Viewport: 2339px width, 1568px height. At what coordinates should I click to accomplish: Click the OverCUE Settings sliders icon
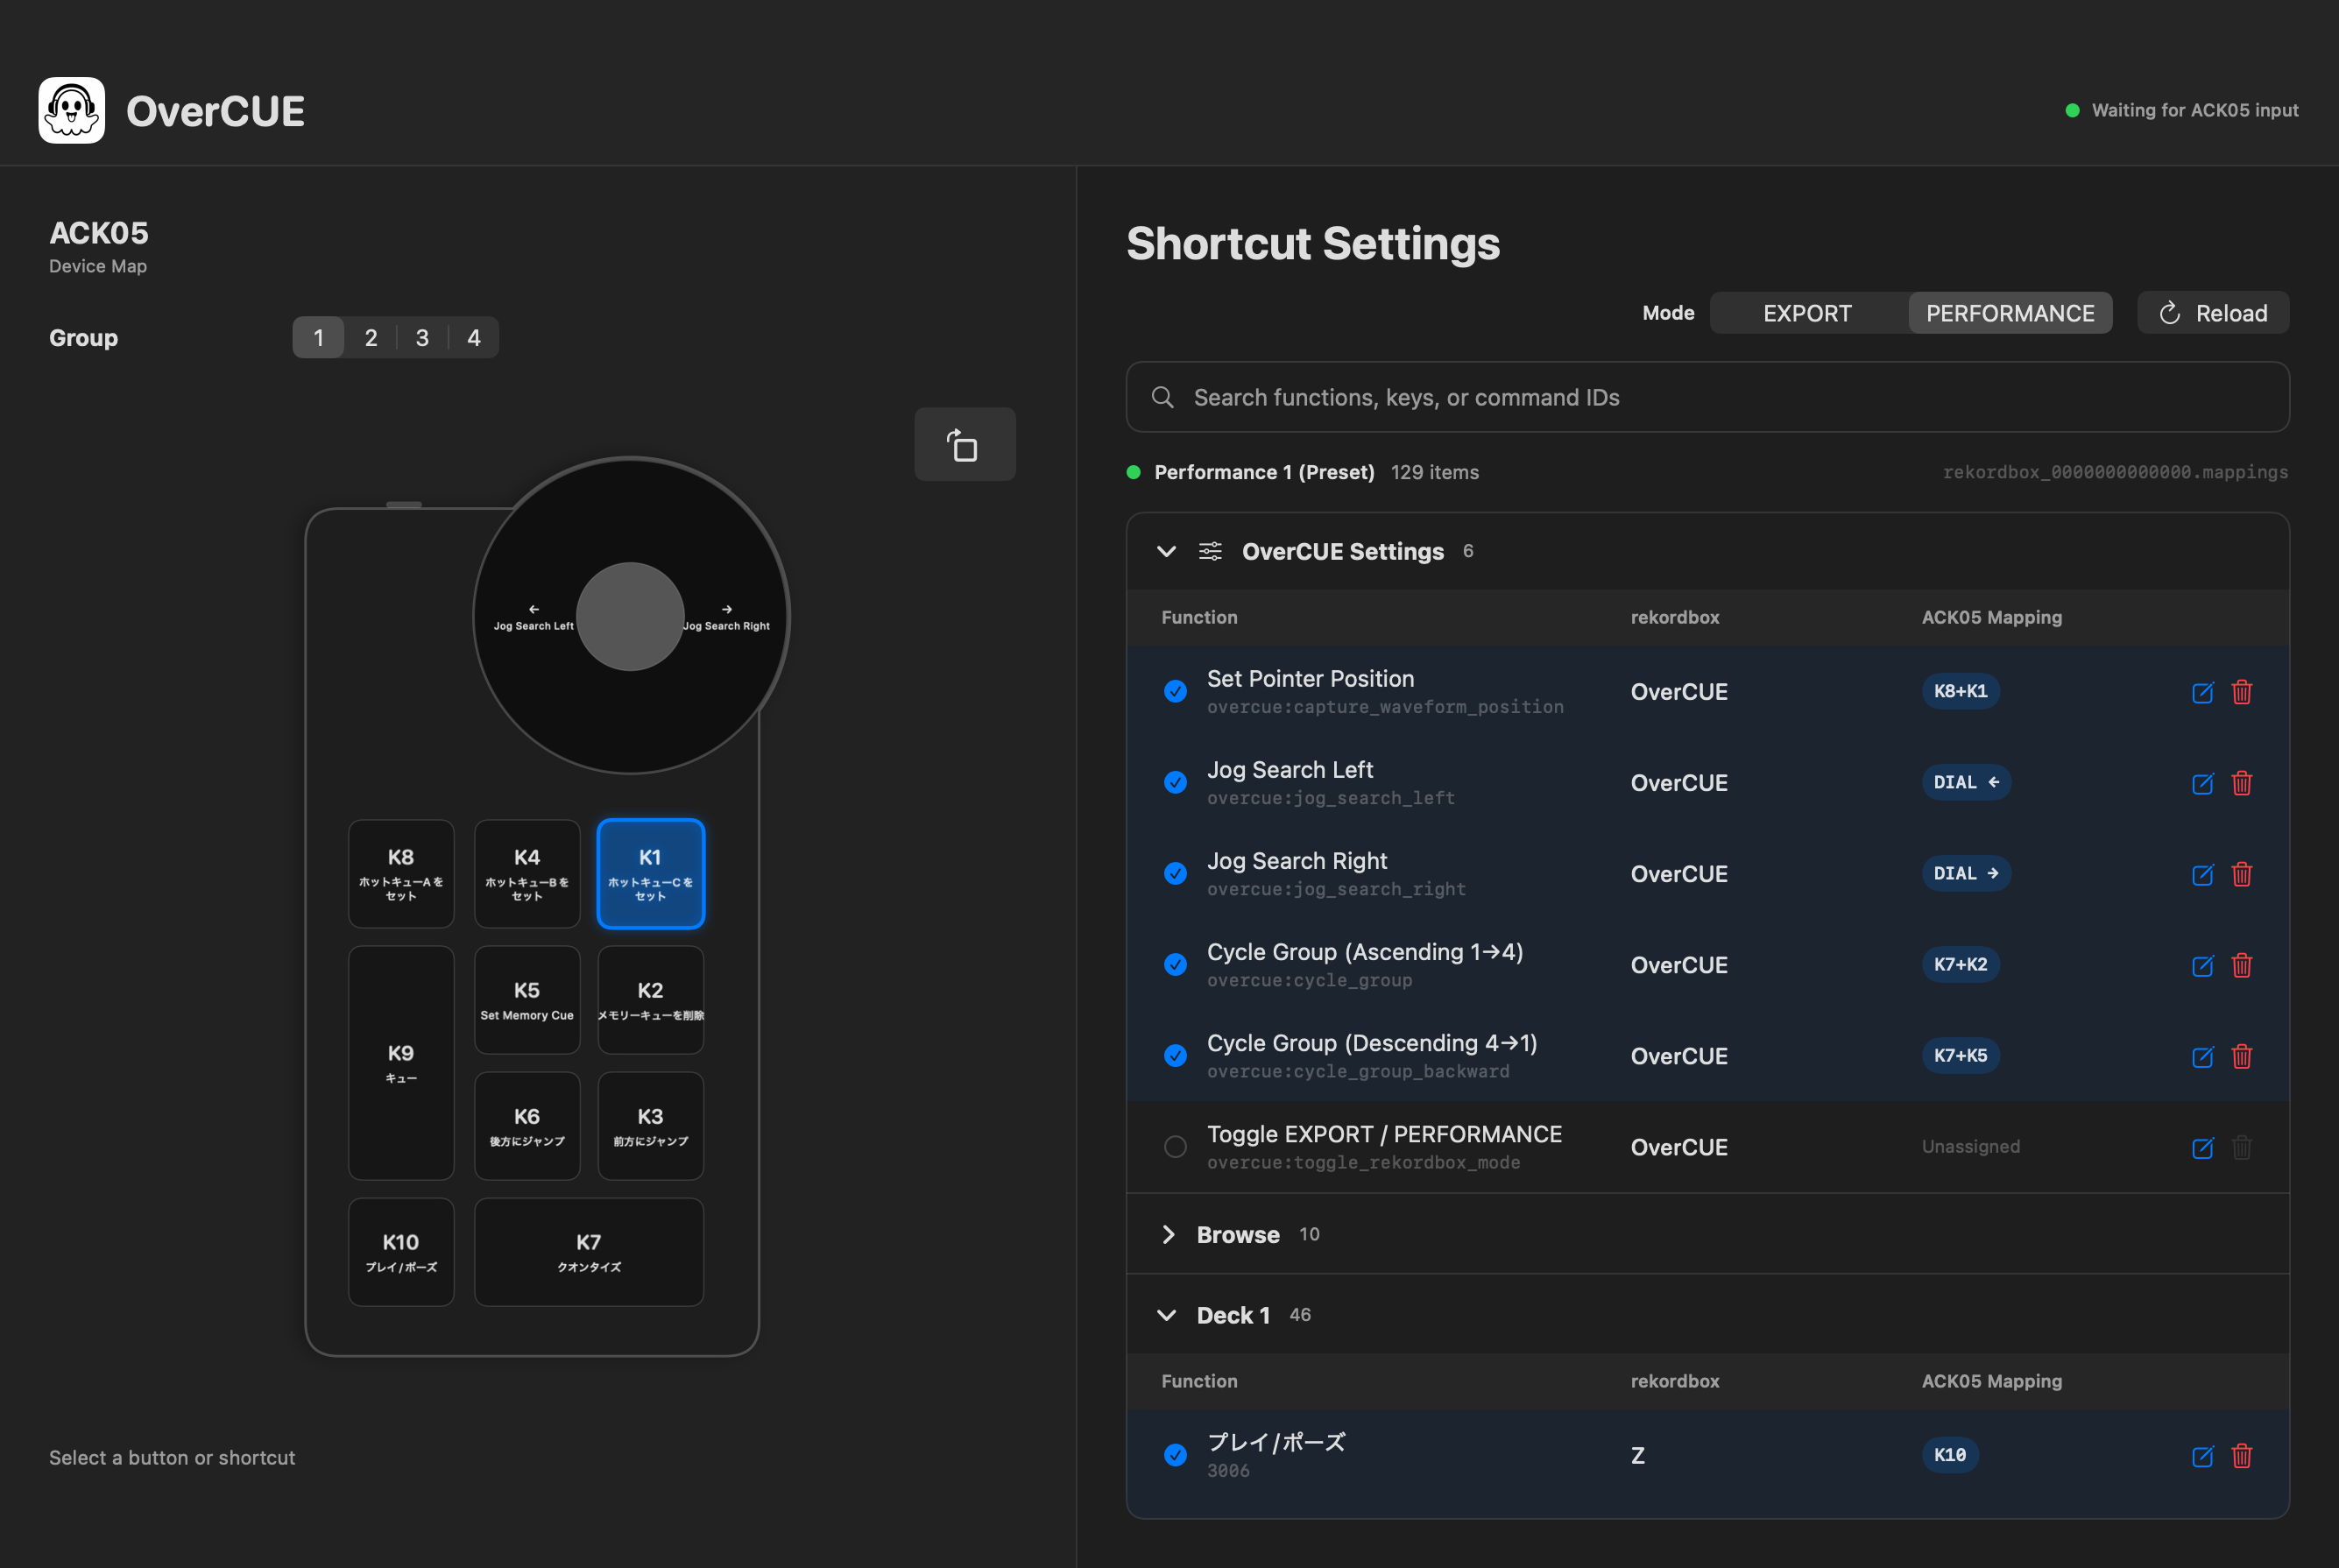pyautogui.click(x=1210, y=551)
